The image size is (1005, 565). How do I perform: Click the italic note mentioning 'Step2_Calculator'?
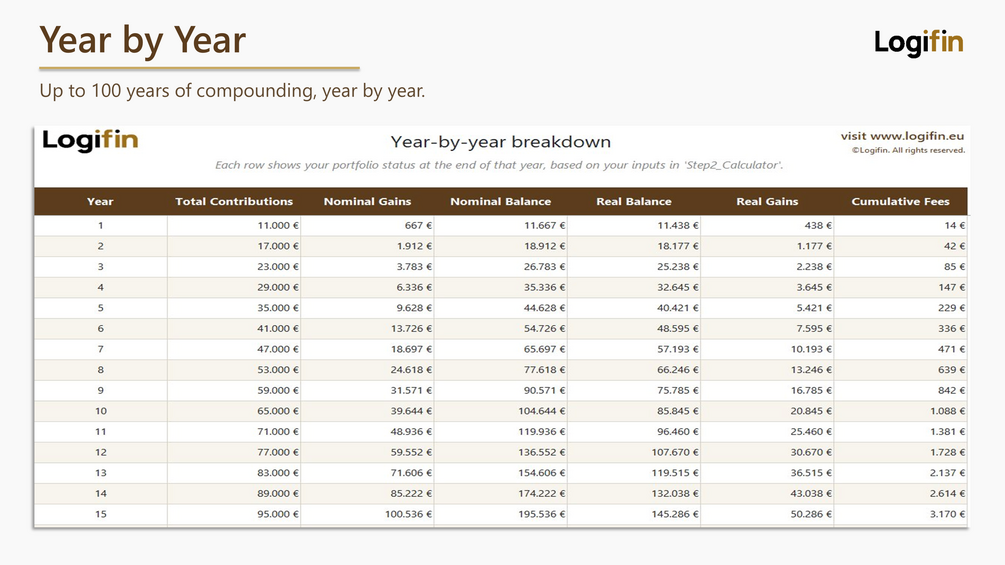(x=499, y=165)
